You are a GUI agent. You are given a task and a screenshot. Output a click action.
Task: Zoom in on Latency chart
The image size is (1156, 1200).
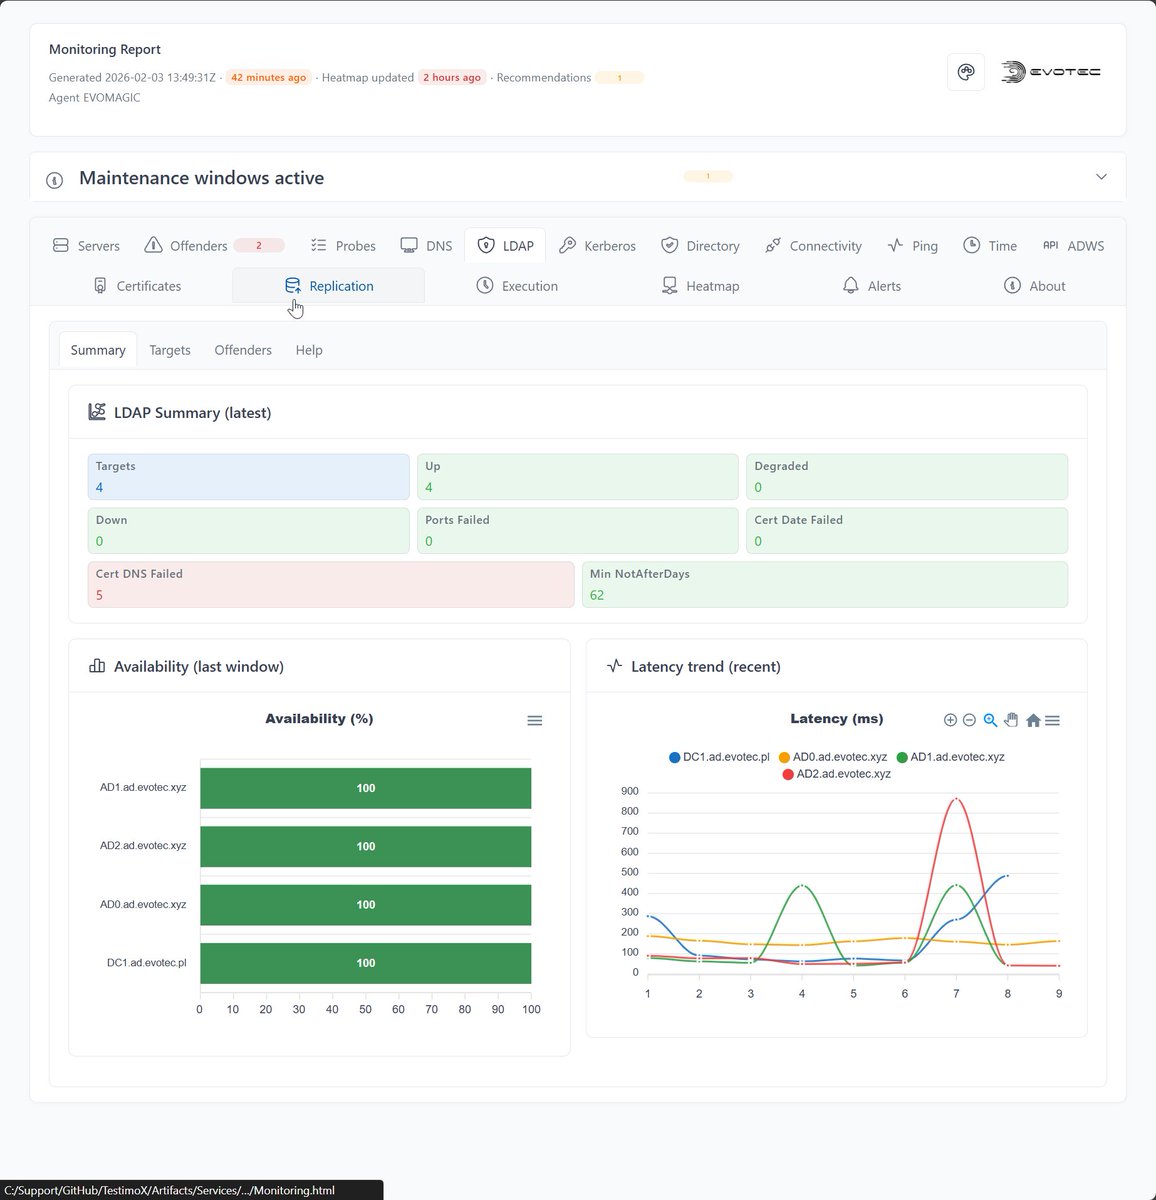tap(950, 720)
